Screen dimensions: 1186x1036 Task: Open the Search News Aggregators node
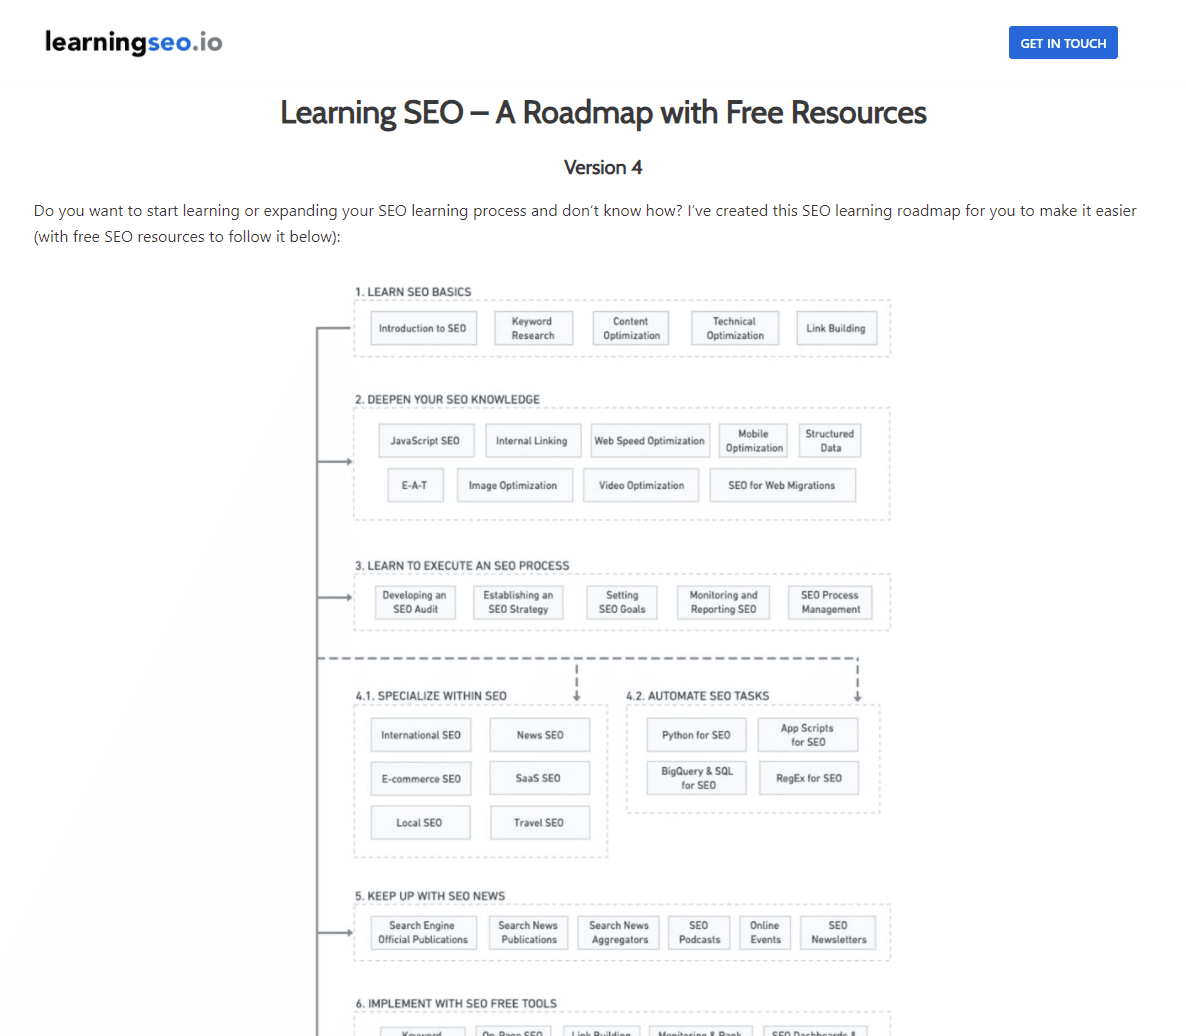coord(618,931)
